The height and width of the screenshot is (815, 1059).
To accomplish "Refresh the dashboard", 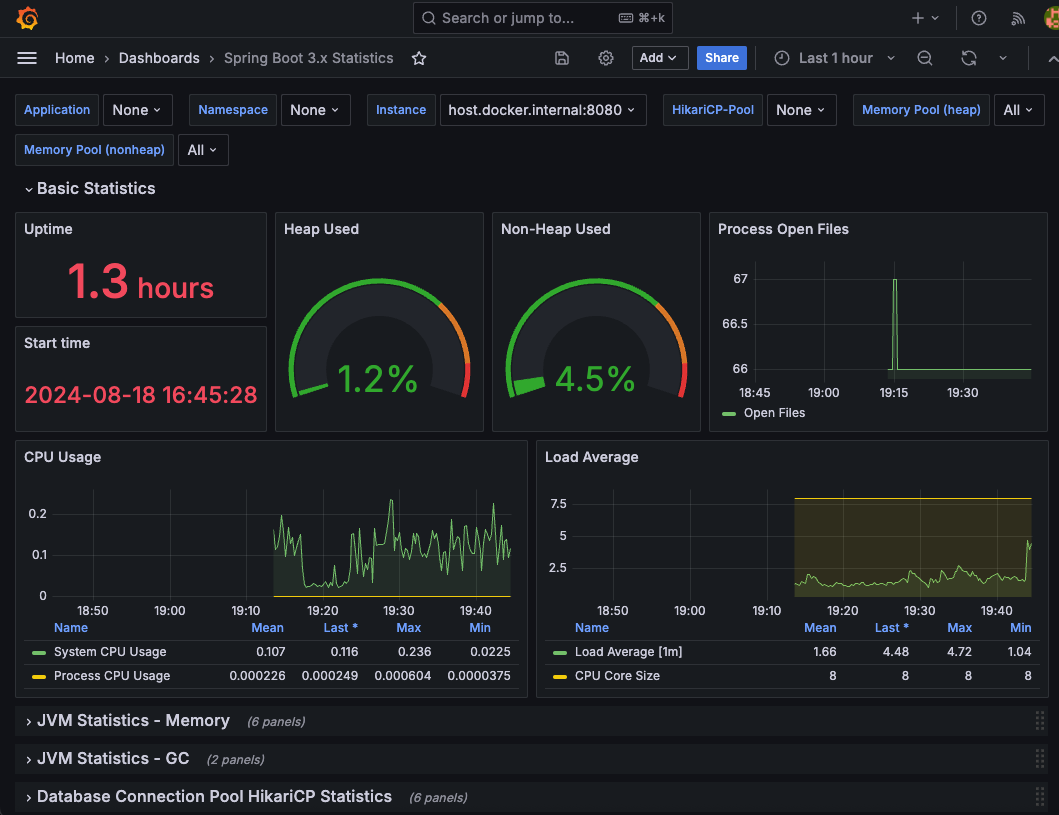I will tap(968, 58).
